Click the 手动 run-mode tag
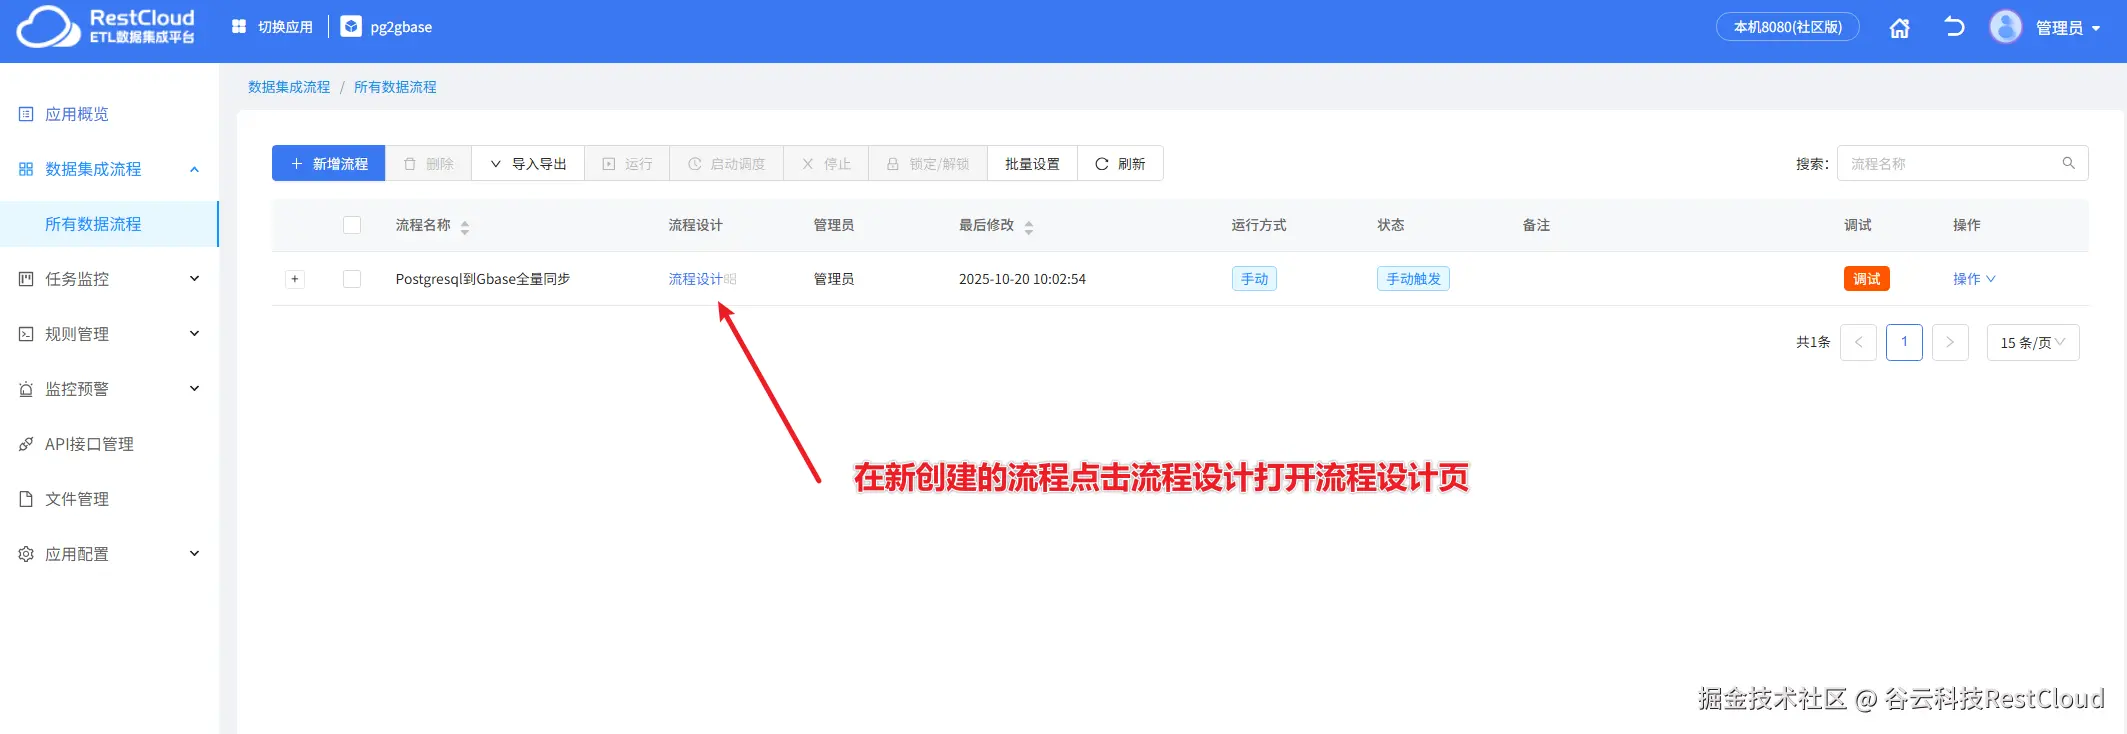2127x734 pixels. [1254, 279]
